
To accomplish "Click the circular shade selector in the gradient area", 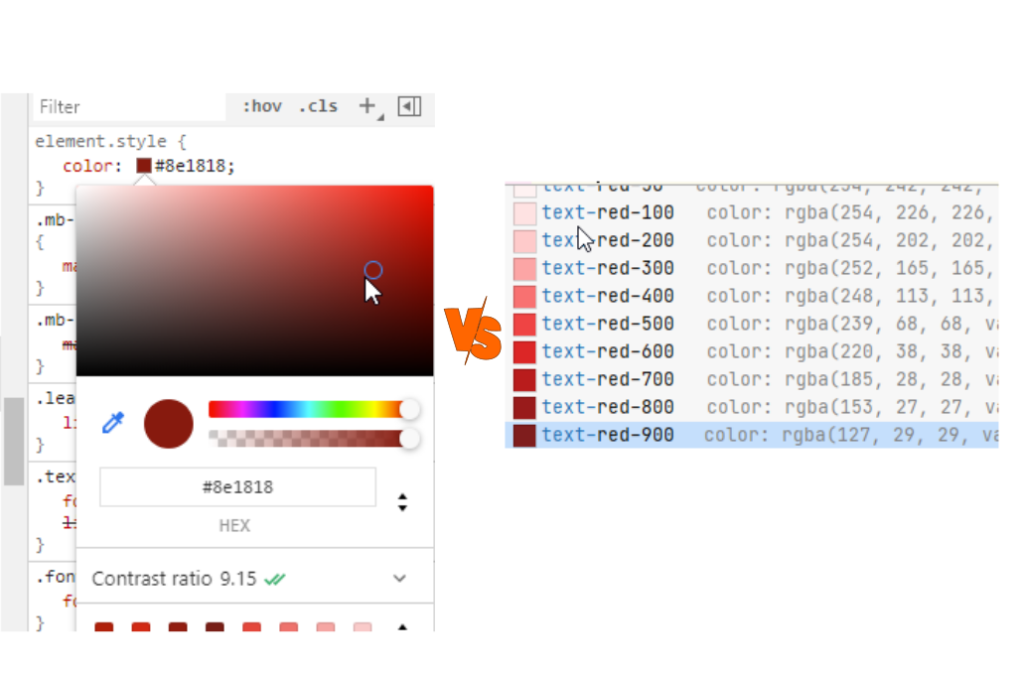I will pyautogui.click(x=372, y=271).
